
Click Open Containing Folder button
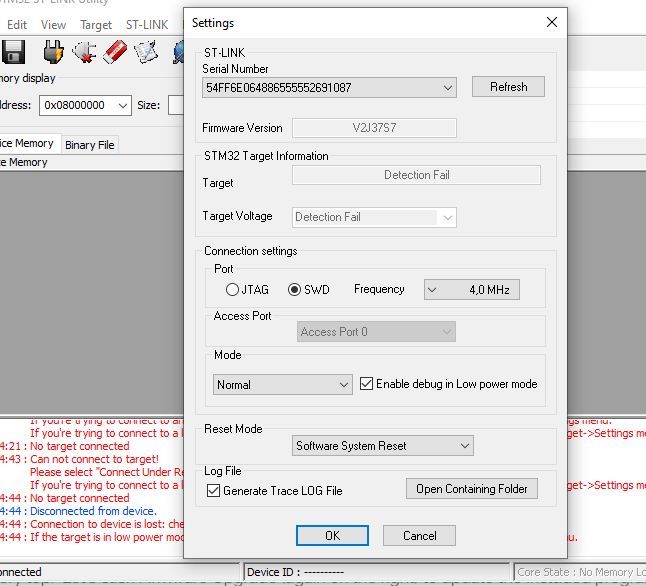click(x=472, y=489)
